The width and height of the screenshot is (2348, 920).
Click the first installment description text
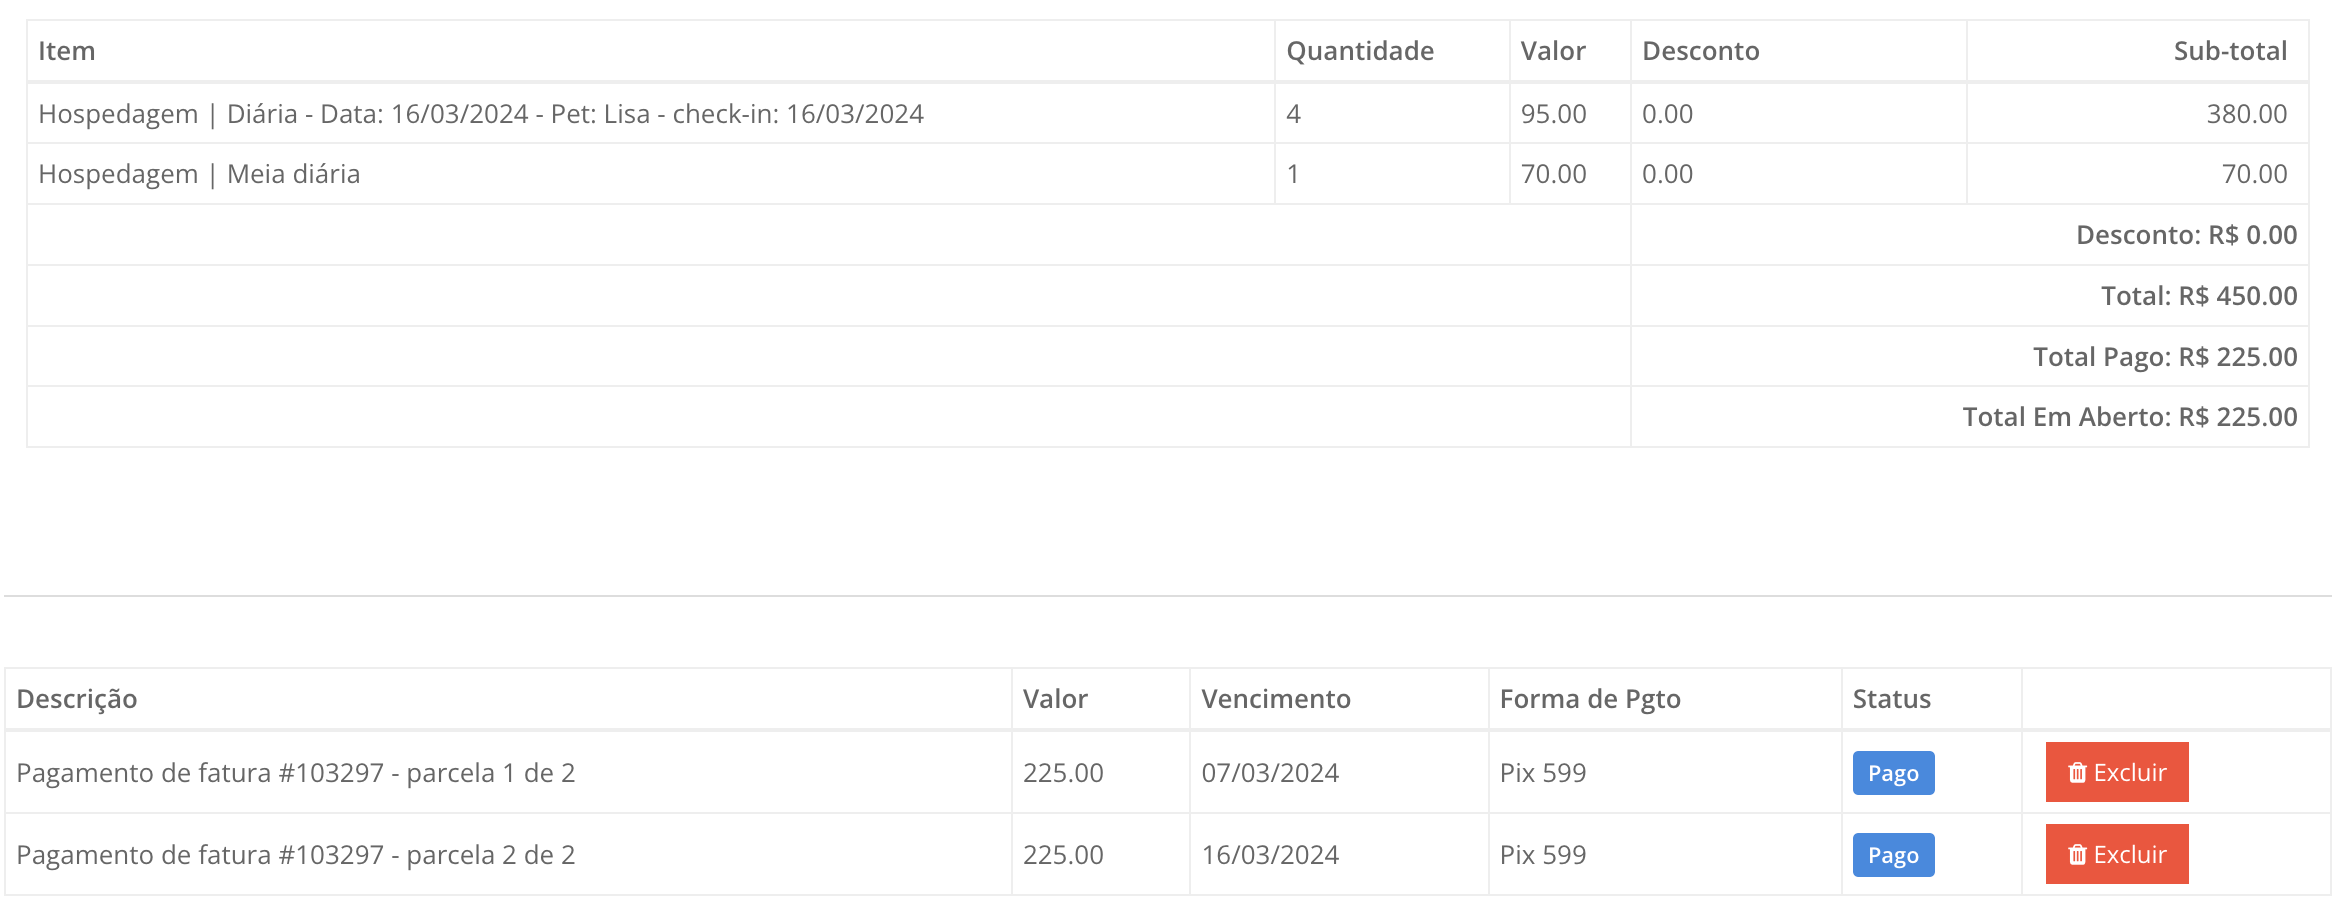[x=296, y=773]
